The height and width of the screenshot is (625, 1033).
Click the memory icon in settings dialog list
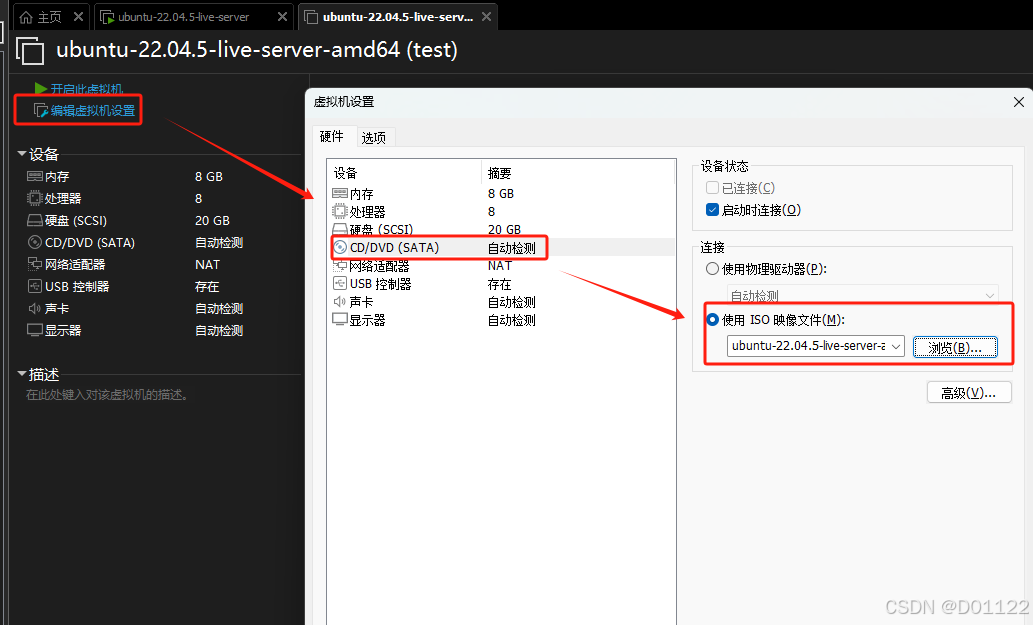[x=340, y=193]
